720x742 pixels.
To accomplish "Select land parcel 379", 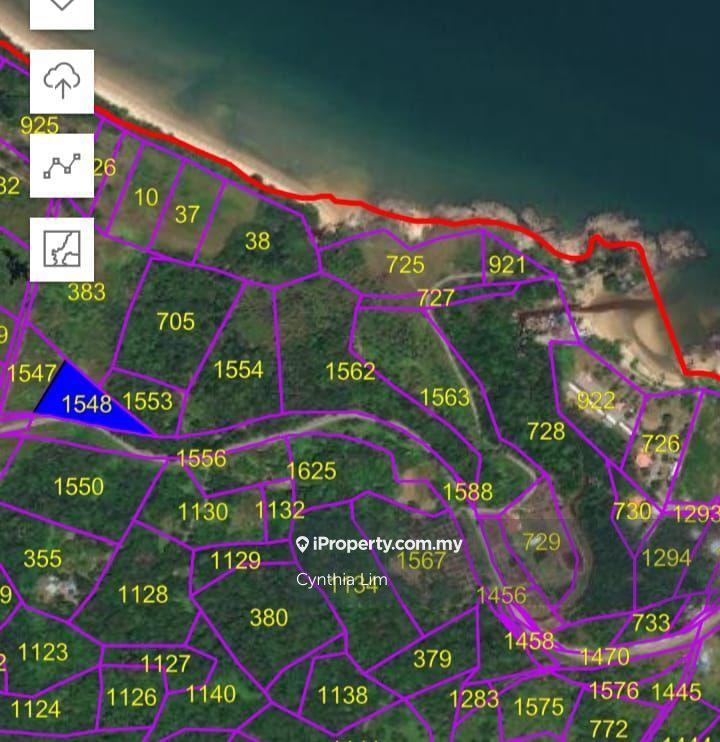I will point(432,658).
